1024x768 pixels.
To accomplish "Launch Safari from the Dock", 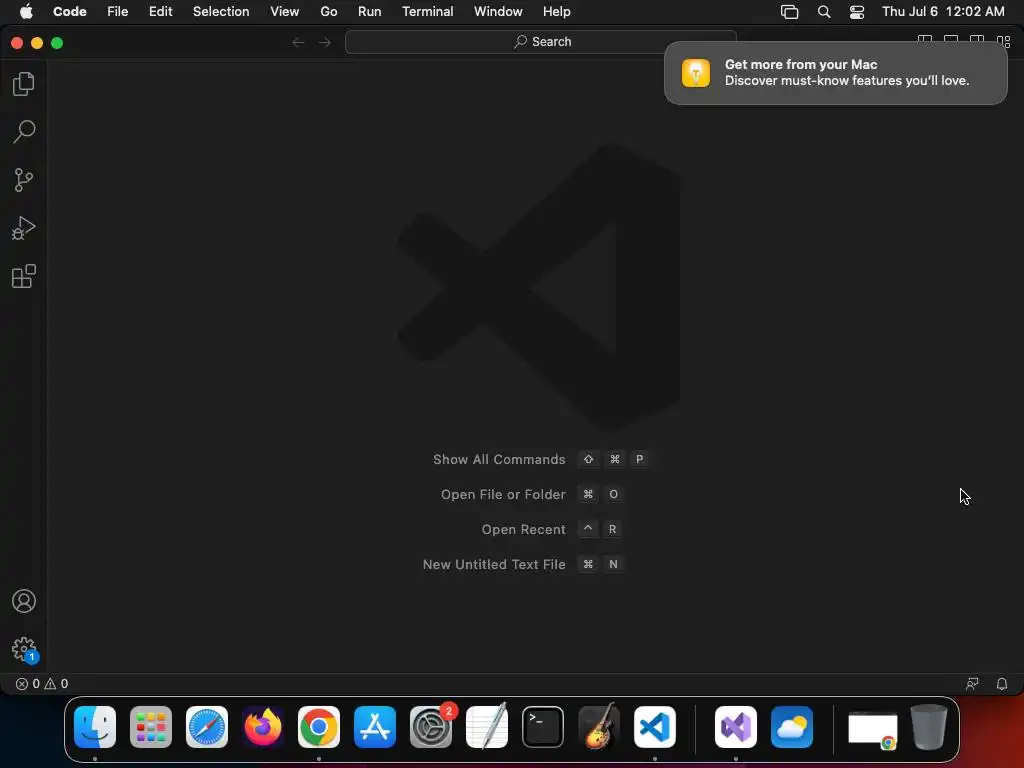I will tap(207, 727).
